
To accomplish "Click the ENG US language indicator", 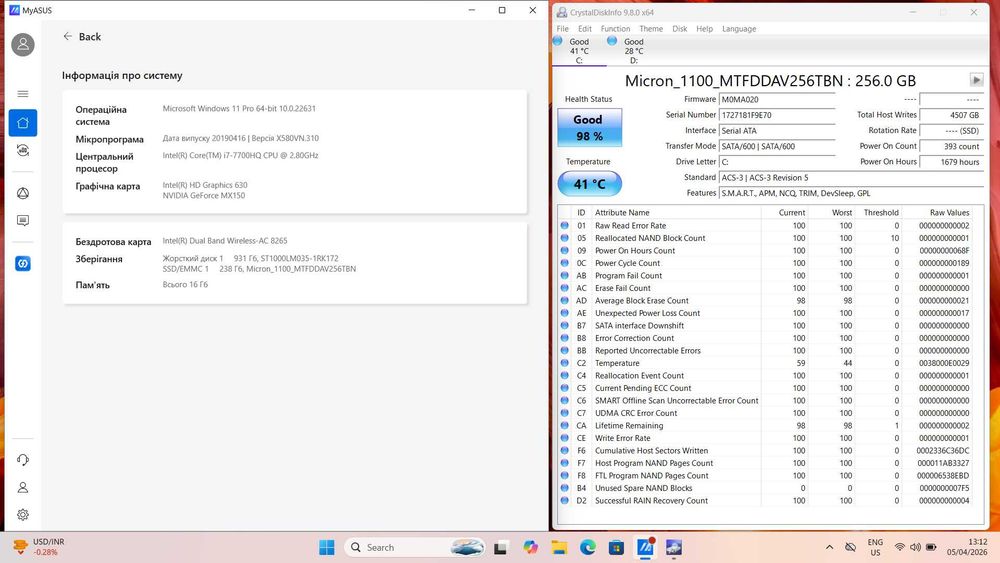I will click(875, 547).
